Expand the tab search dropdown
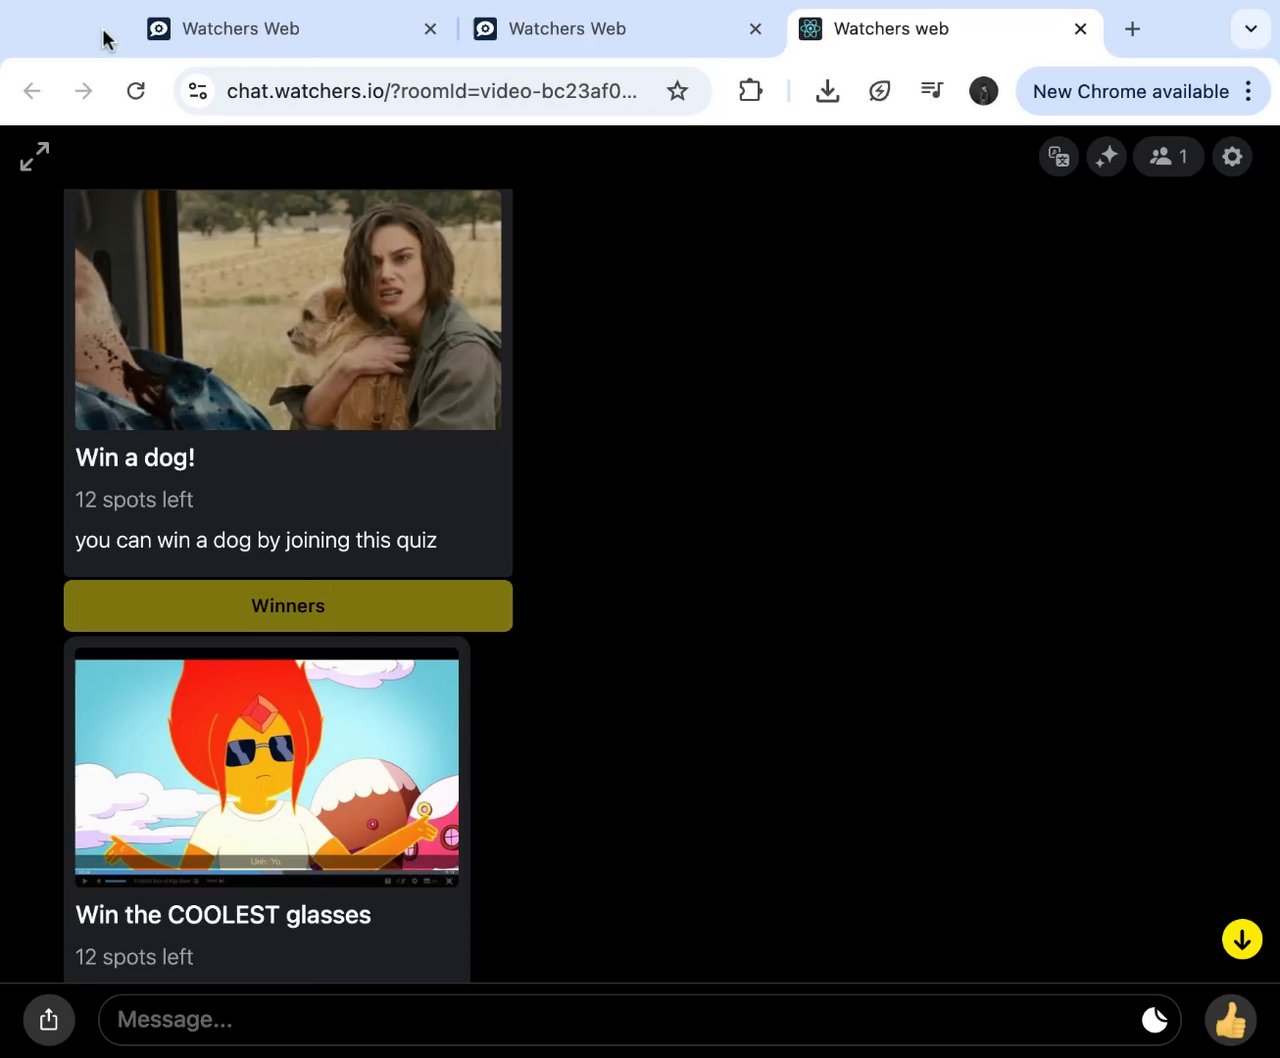 point(1250,29)
